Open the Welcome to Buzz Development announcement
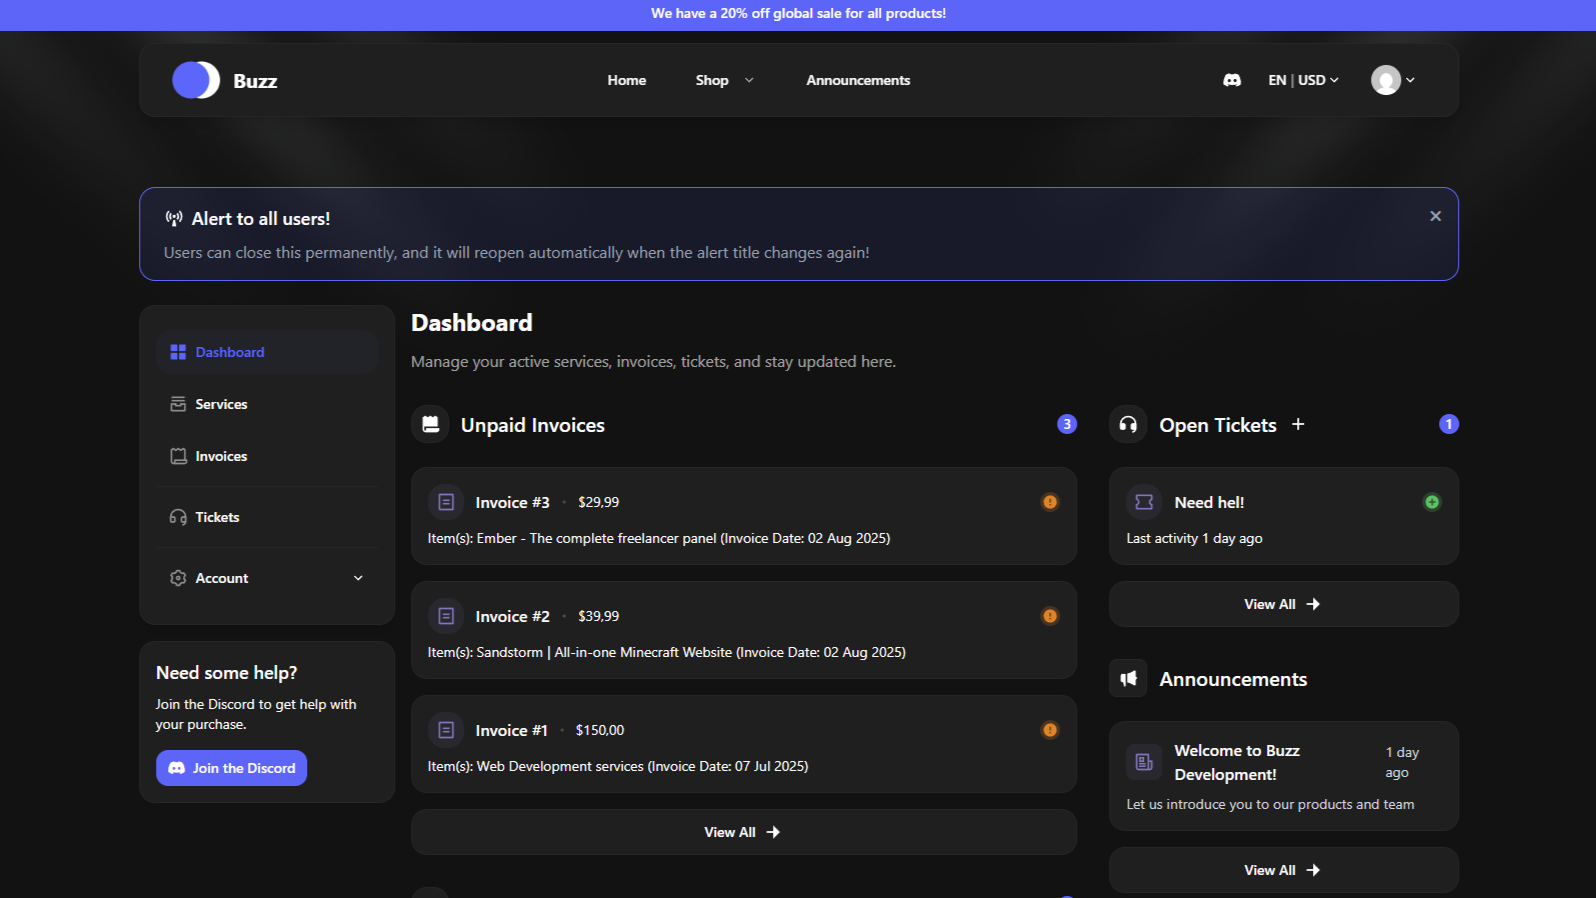Image resolution: width=1596 pixels, height=898 pixels. coord(1237,762)
